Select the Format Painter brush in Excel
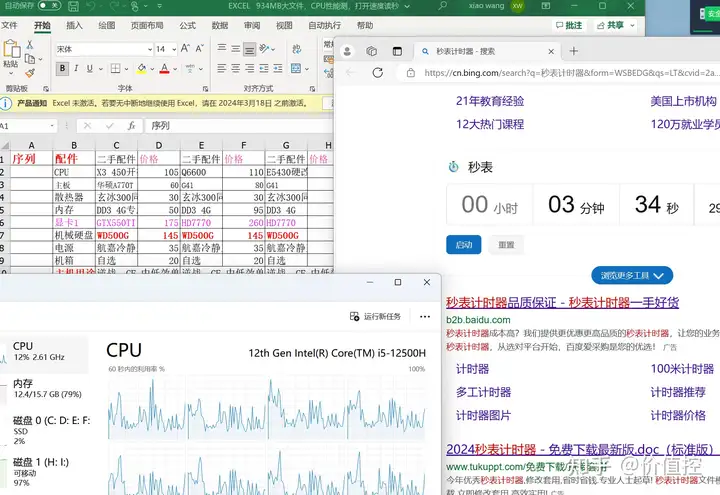Image resolution: width=720 pixels, height=495 pixels. point(30,73)
